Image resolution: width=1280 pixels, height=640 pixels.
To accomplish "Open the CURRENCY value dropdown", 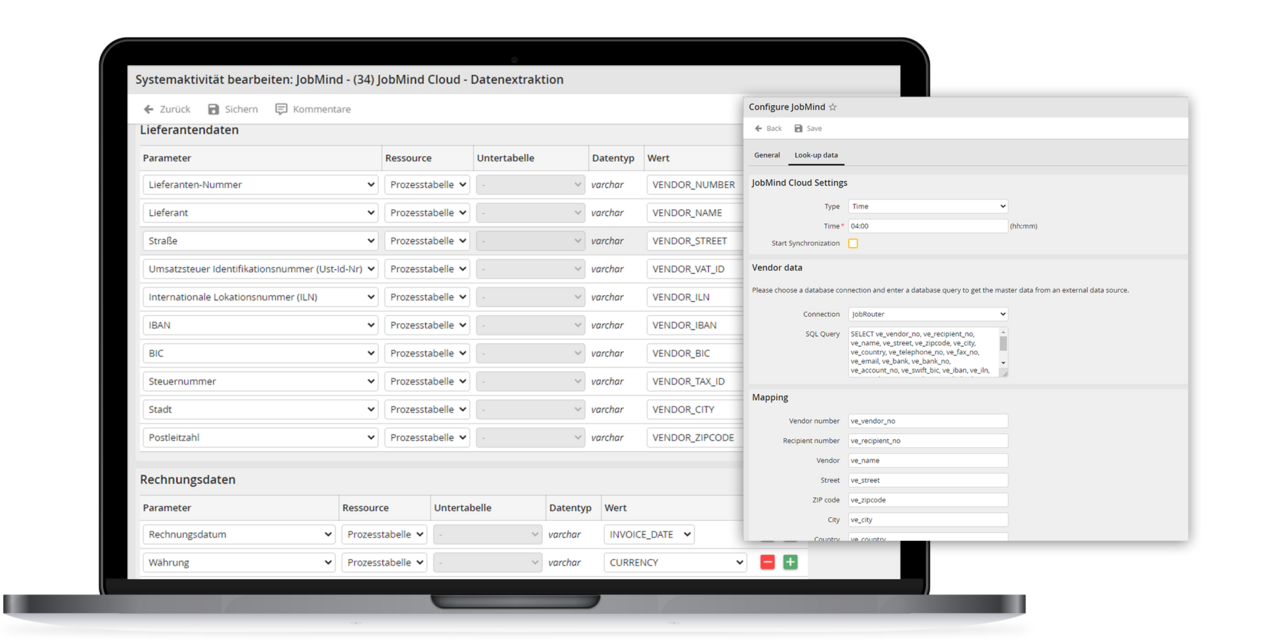I will tap(675, 562).
